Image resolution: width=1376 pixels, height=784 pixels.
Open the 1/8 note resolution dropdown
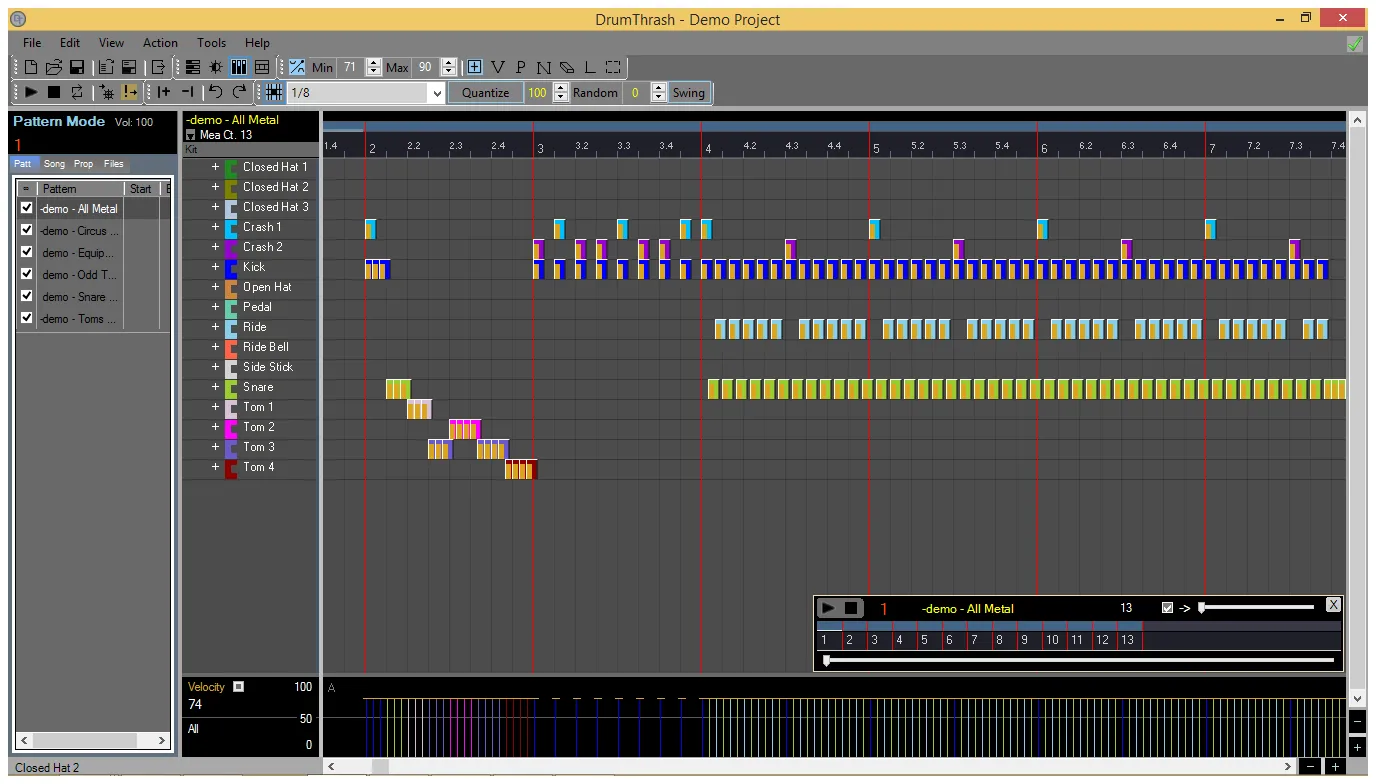[437, 92]
